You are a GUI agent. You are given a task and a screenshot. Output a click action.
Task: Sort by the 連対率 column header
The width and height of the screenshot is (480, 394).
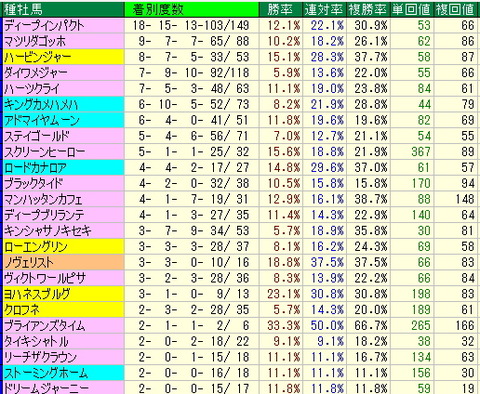tap(323, 9)
